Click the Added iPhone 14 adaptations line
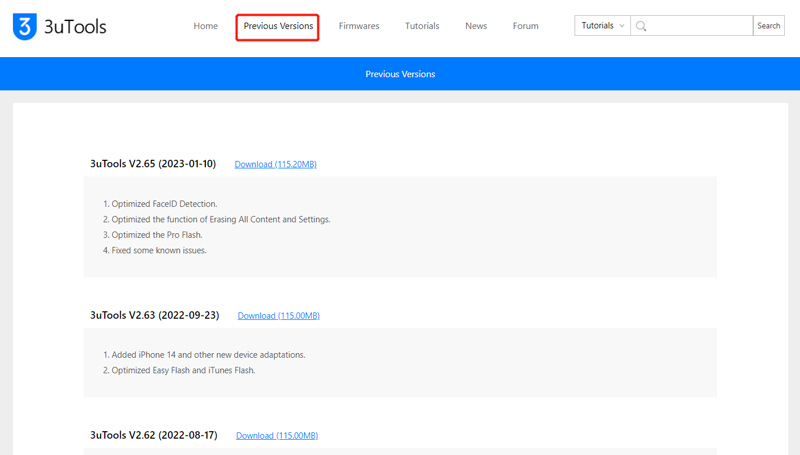The image size is (800, 455). (x=204, y=355)
